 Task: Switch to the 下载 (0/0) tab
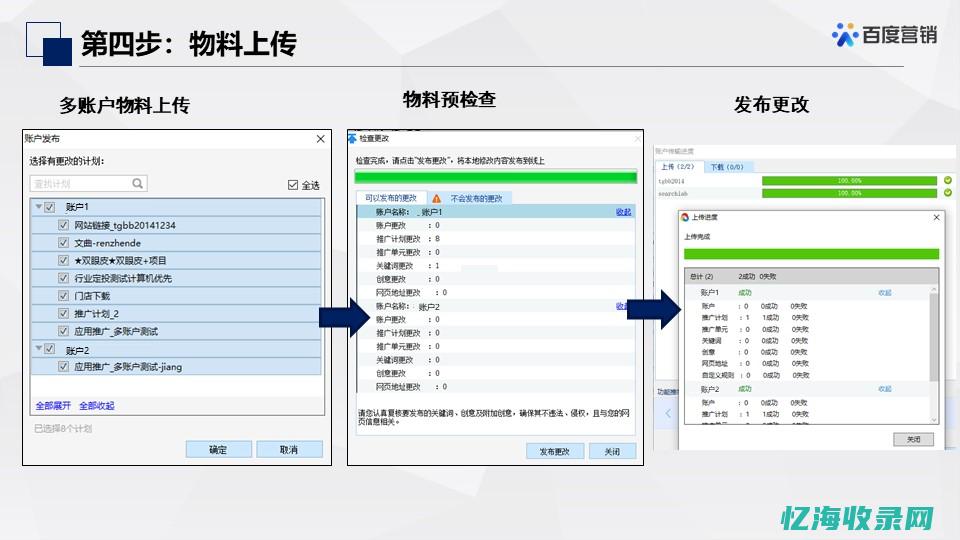pyautogui.click(x=726, y=167)
